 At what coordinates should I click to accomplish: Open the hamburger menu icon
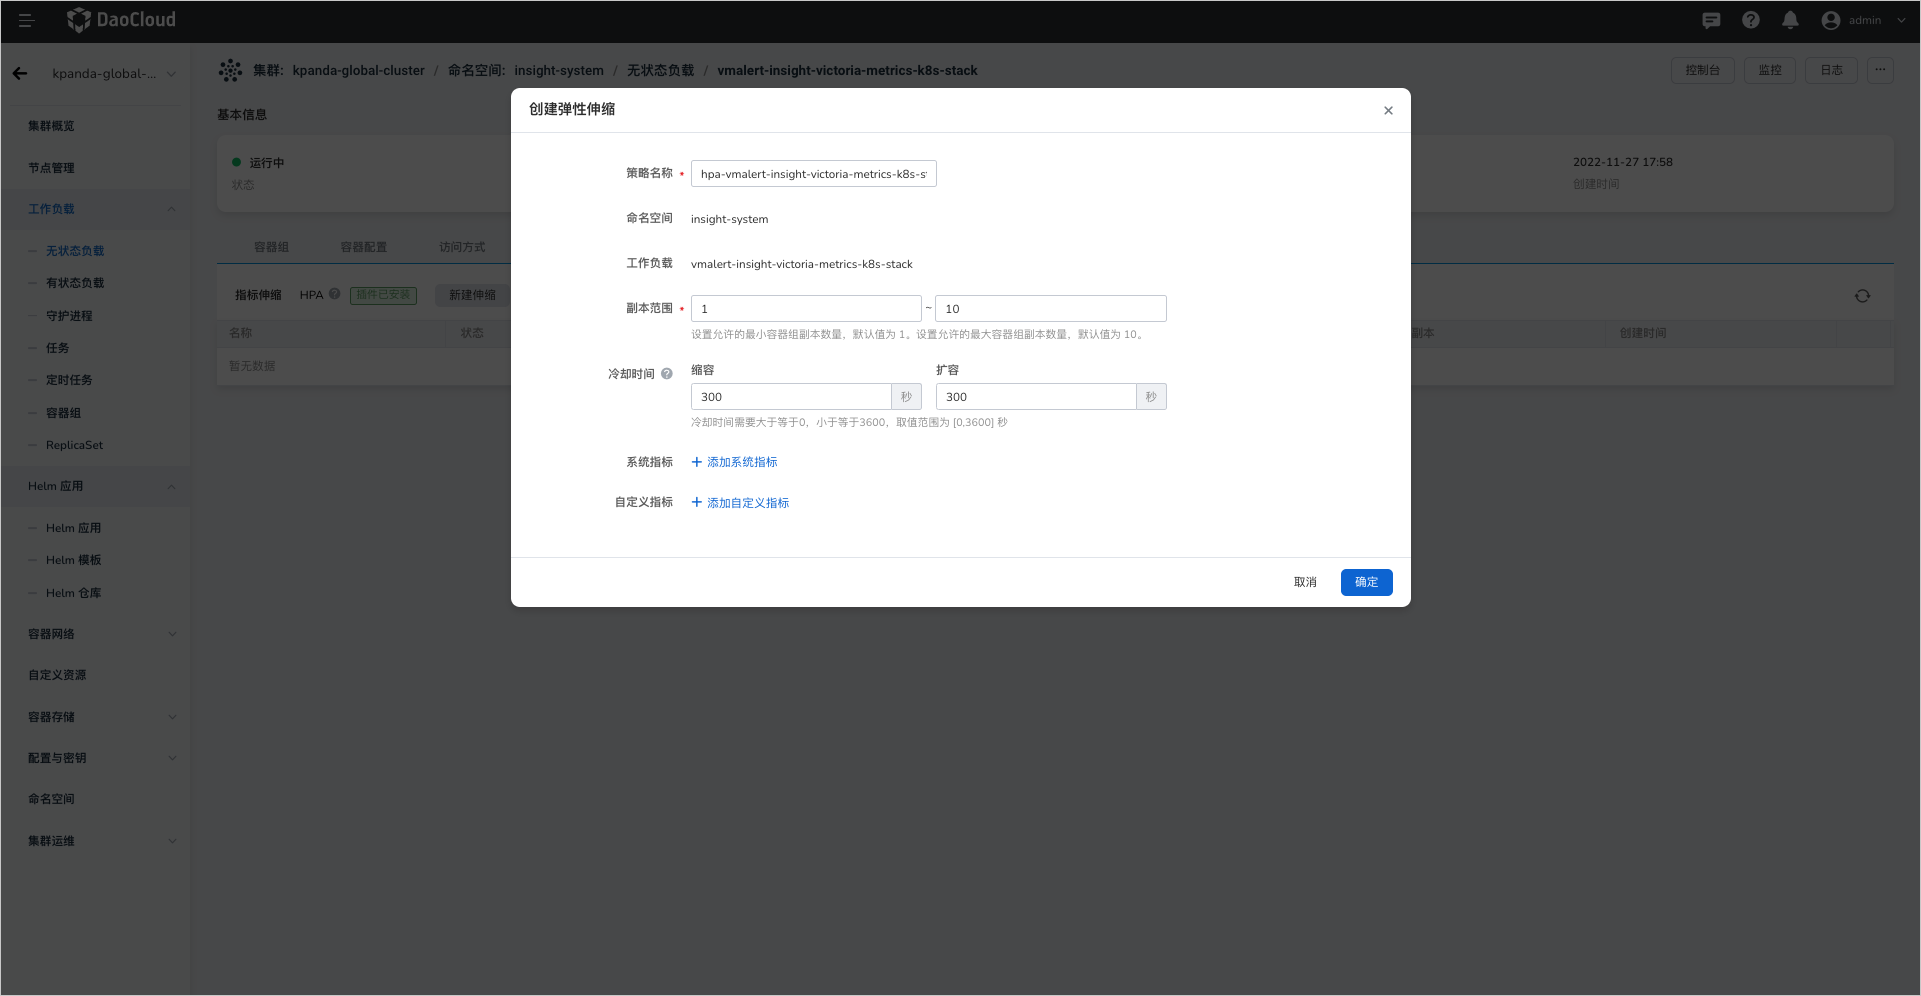[26, 20]
